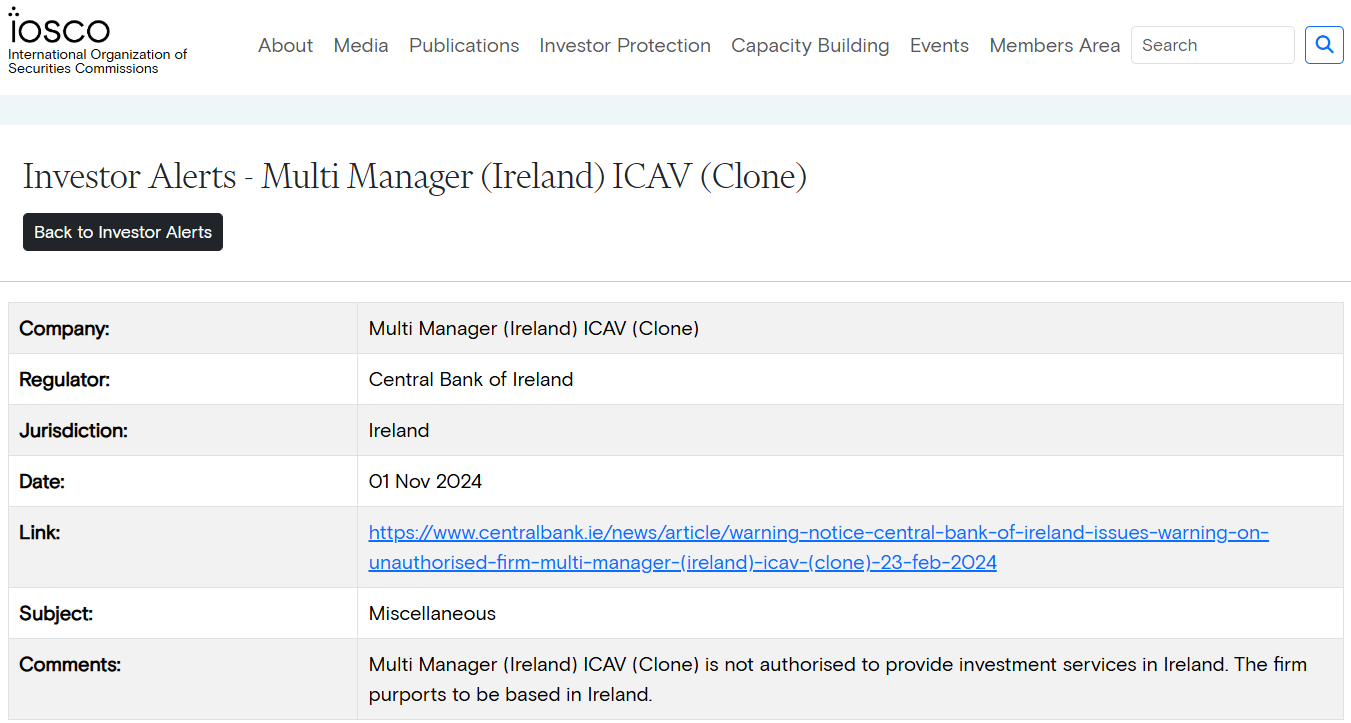Open the Members Area
This screenshot has width=1351, height=723.
point(1054,46)
